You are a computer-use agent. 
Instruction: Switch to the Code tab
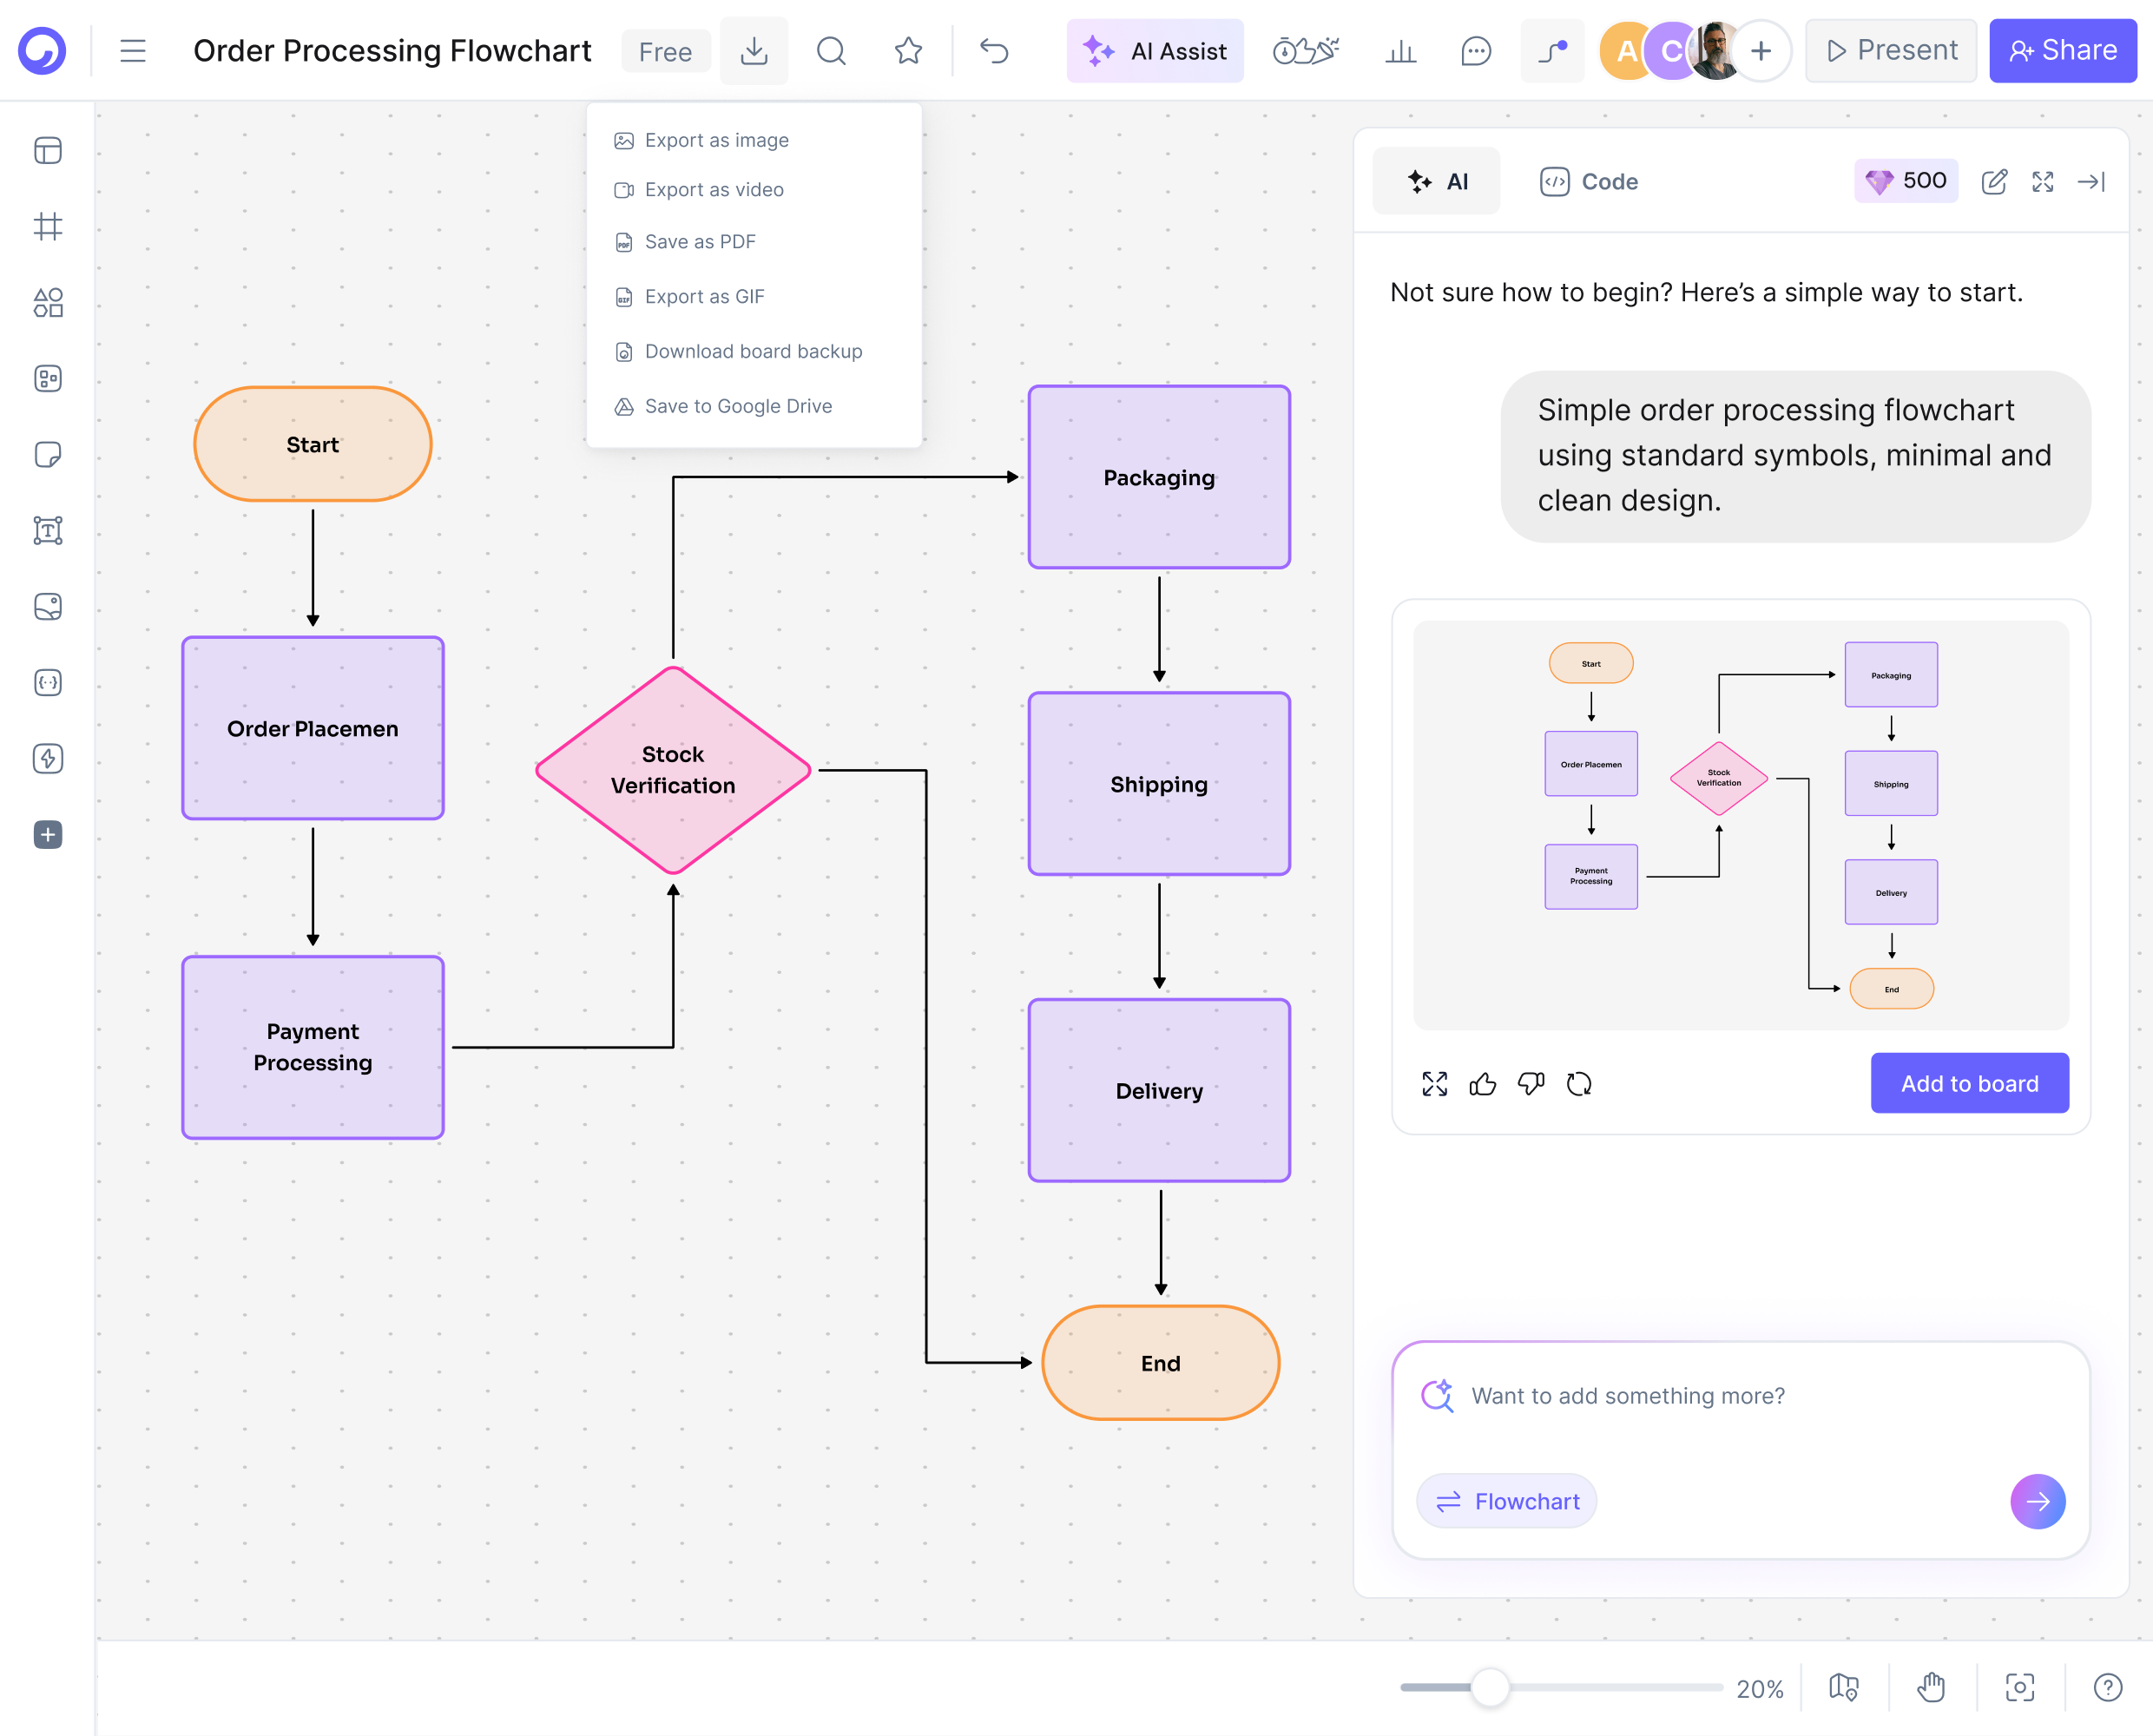click(1588, 181)
